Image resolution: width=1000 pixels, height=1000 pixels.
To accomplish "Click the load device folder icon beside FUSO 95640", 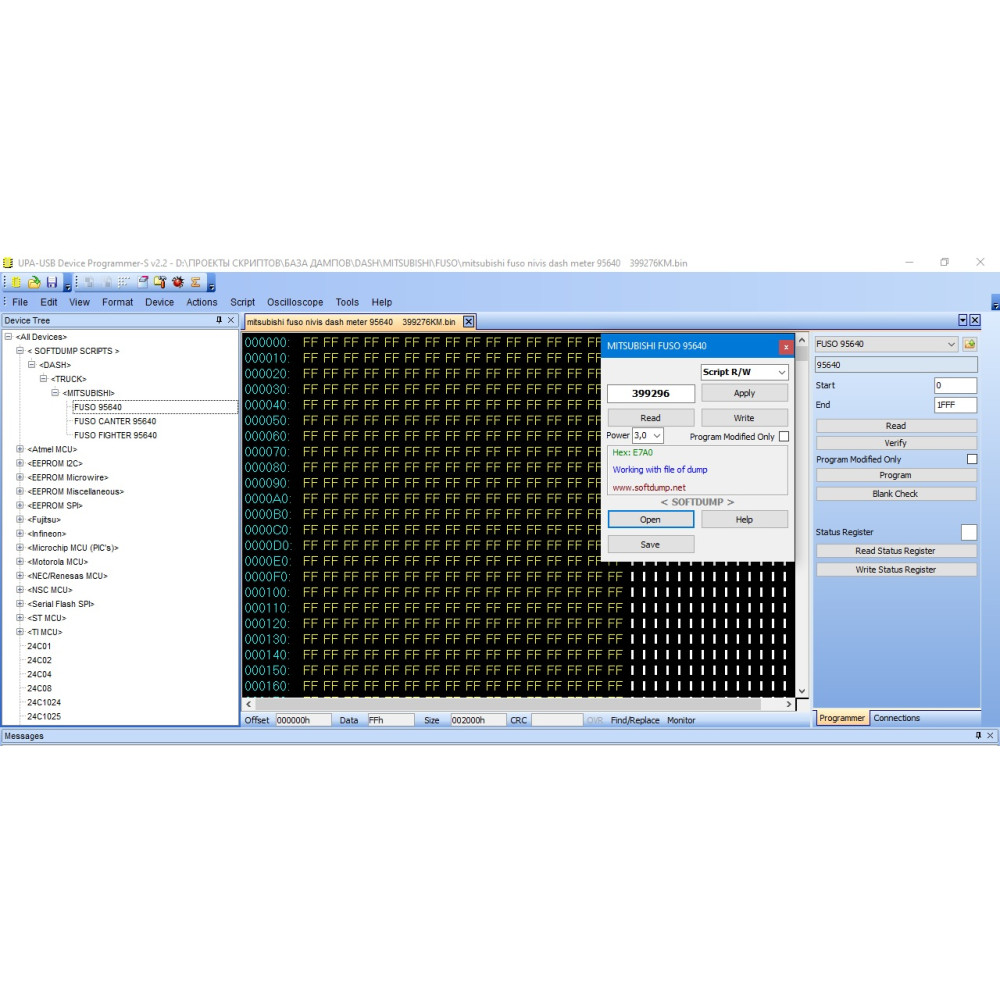I will (969, 344).
